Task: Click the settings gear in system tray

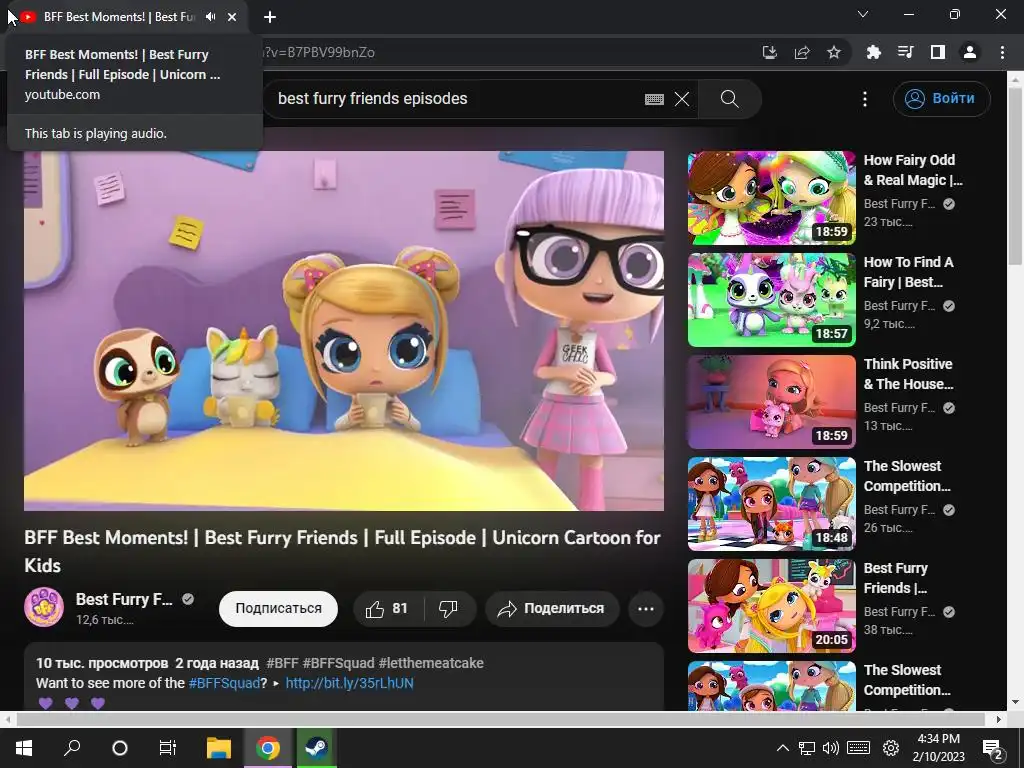Action: (x=891, y=748)
